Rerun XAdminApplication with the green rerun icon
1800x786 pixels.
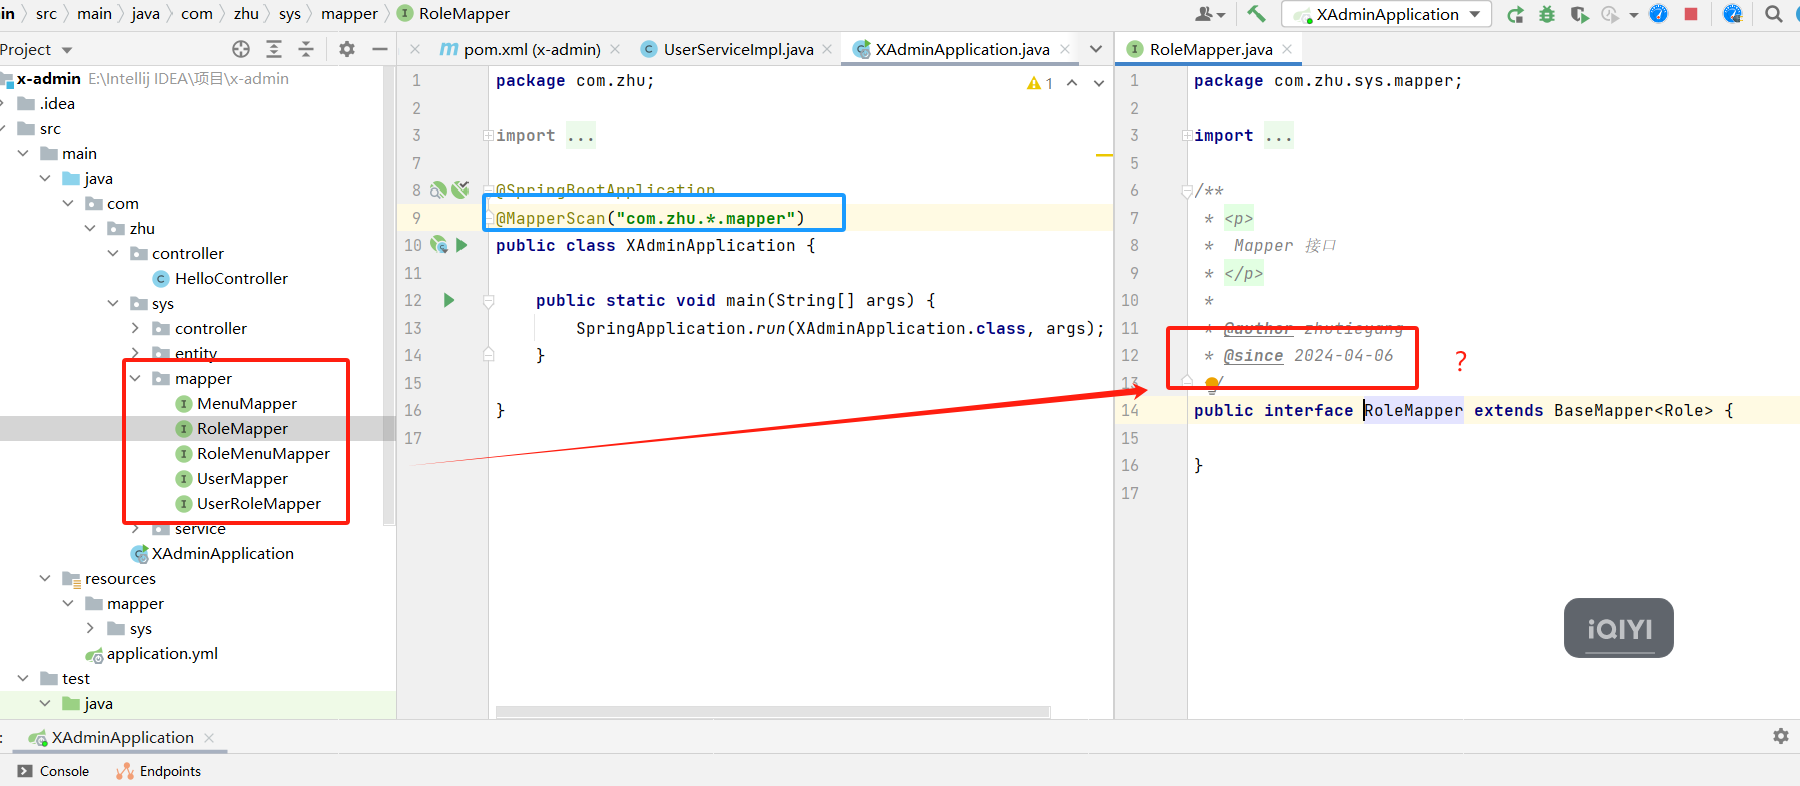pyautogui.click(x=1515, y=14)
